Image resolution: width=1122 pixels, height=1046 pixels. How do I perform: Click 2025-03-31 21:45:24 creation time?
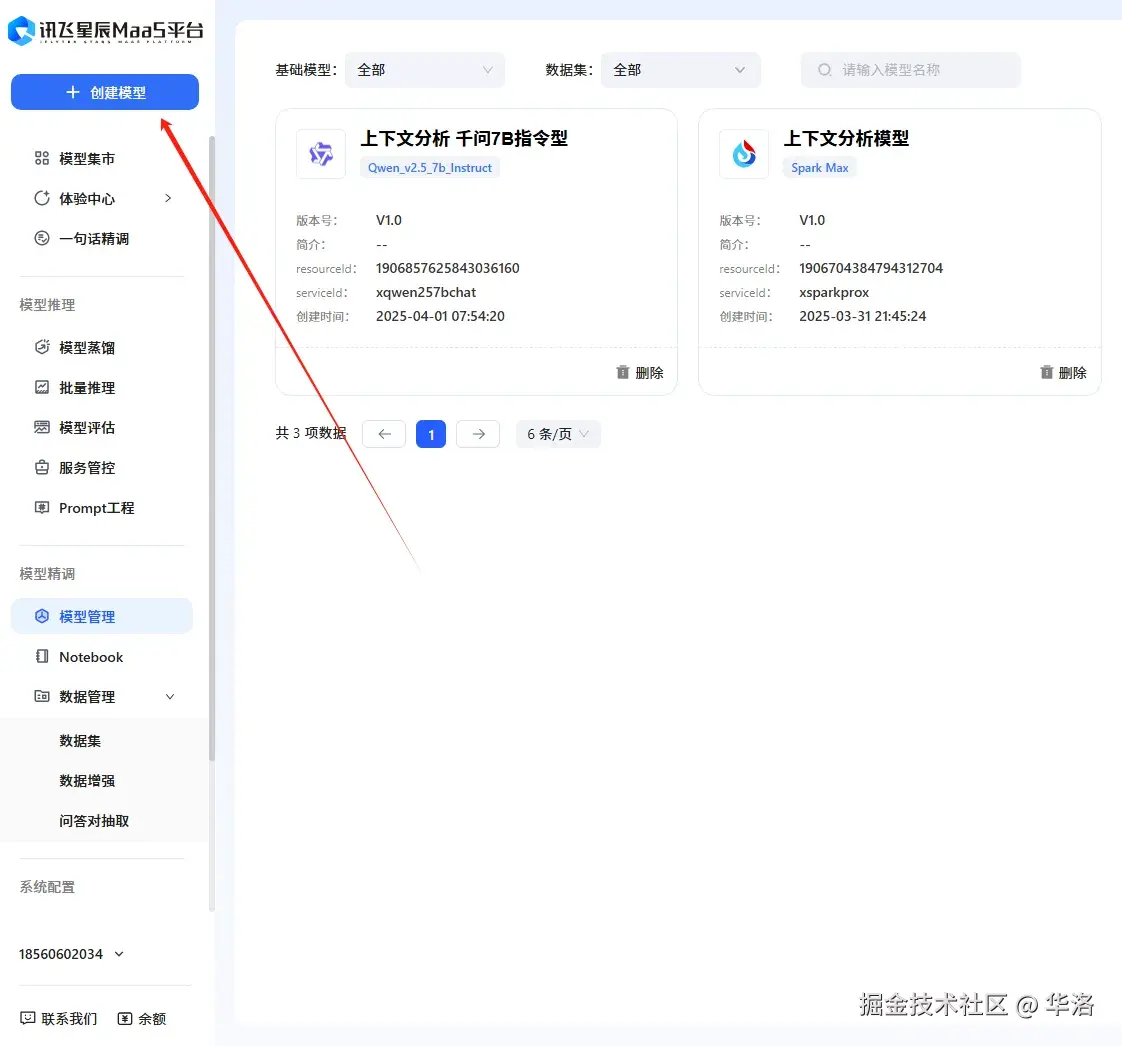click(862, 316)
